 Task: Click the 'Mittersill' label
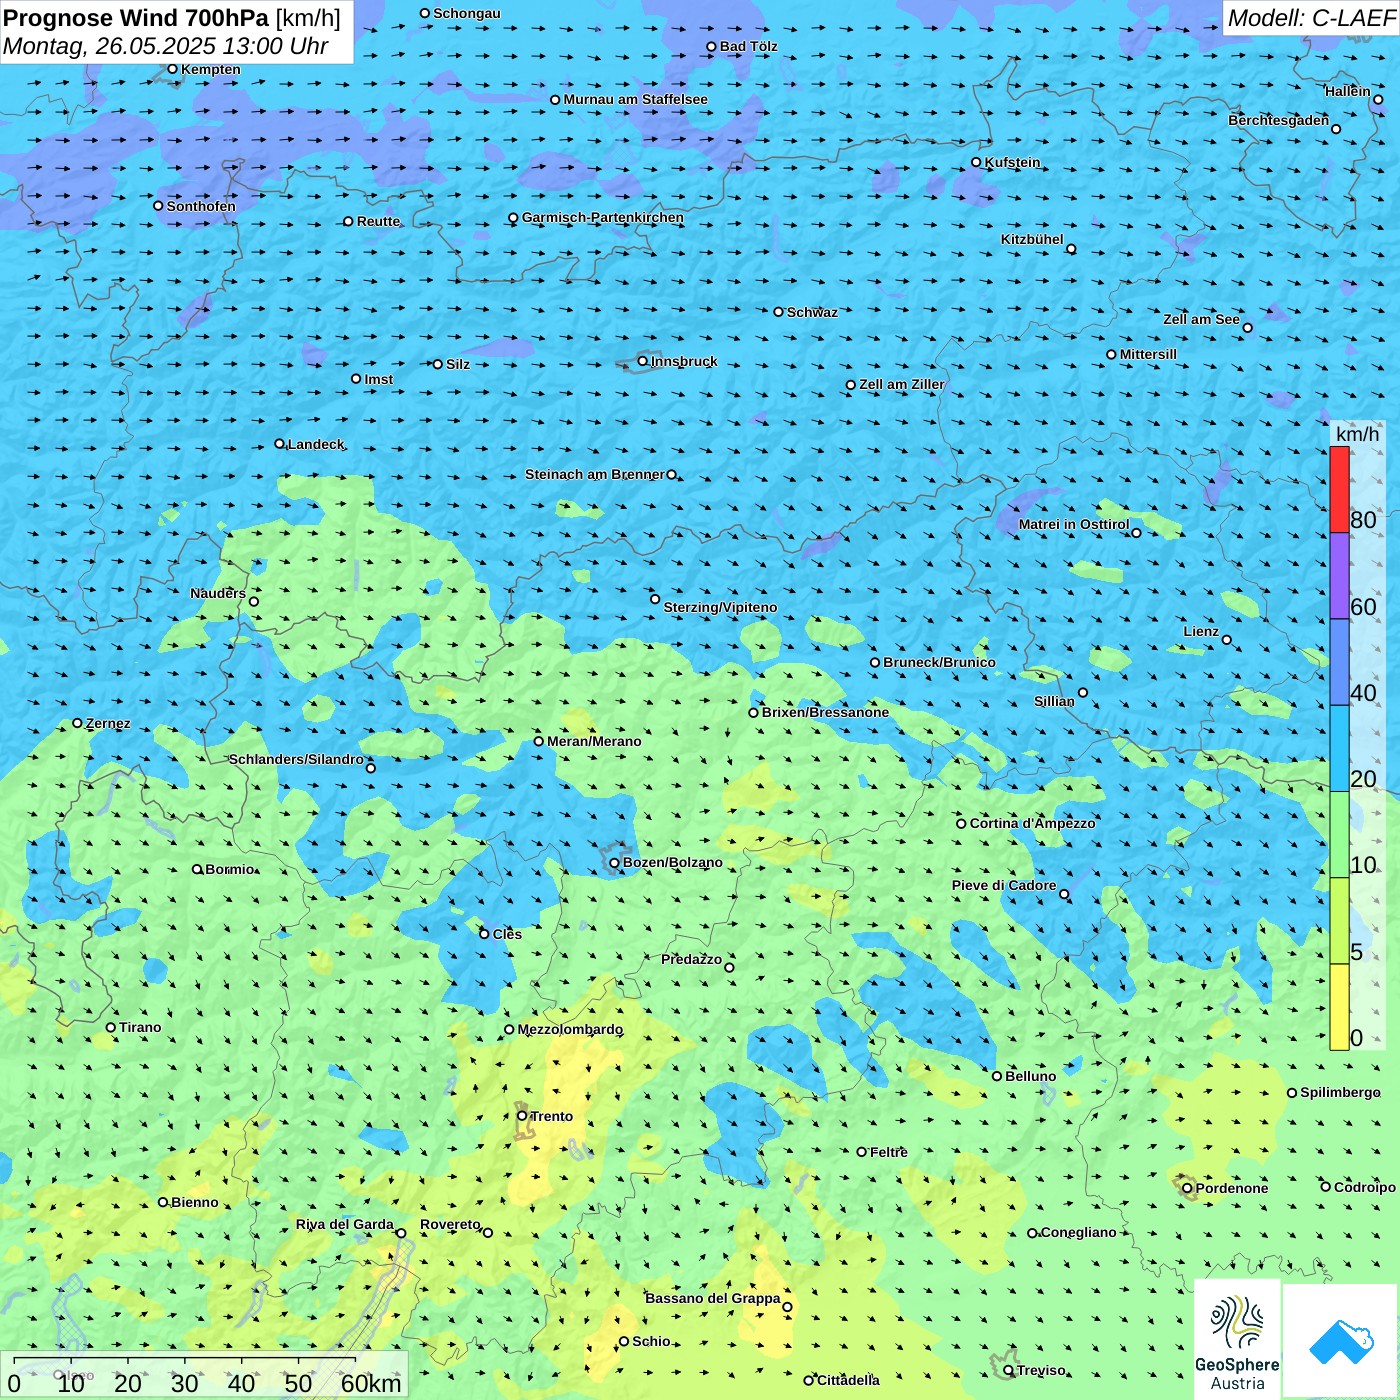(1149, 354)
